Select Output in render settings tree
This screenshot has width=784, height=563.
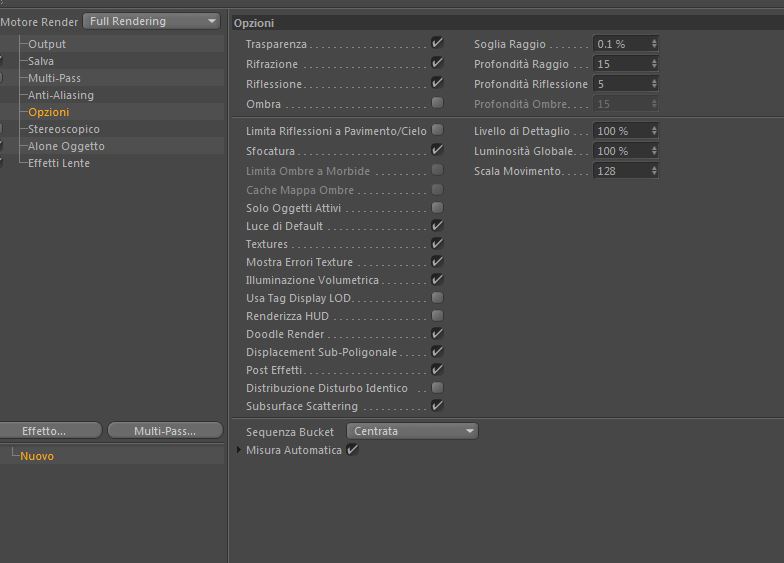tap(46, 44)
